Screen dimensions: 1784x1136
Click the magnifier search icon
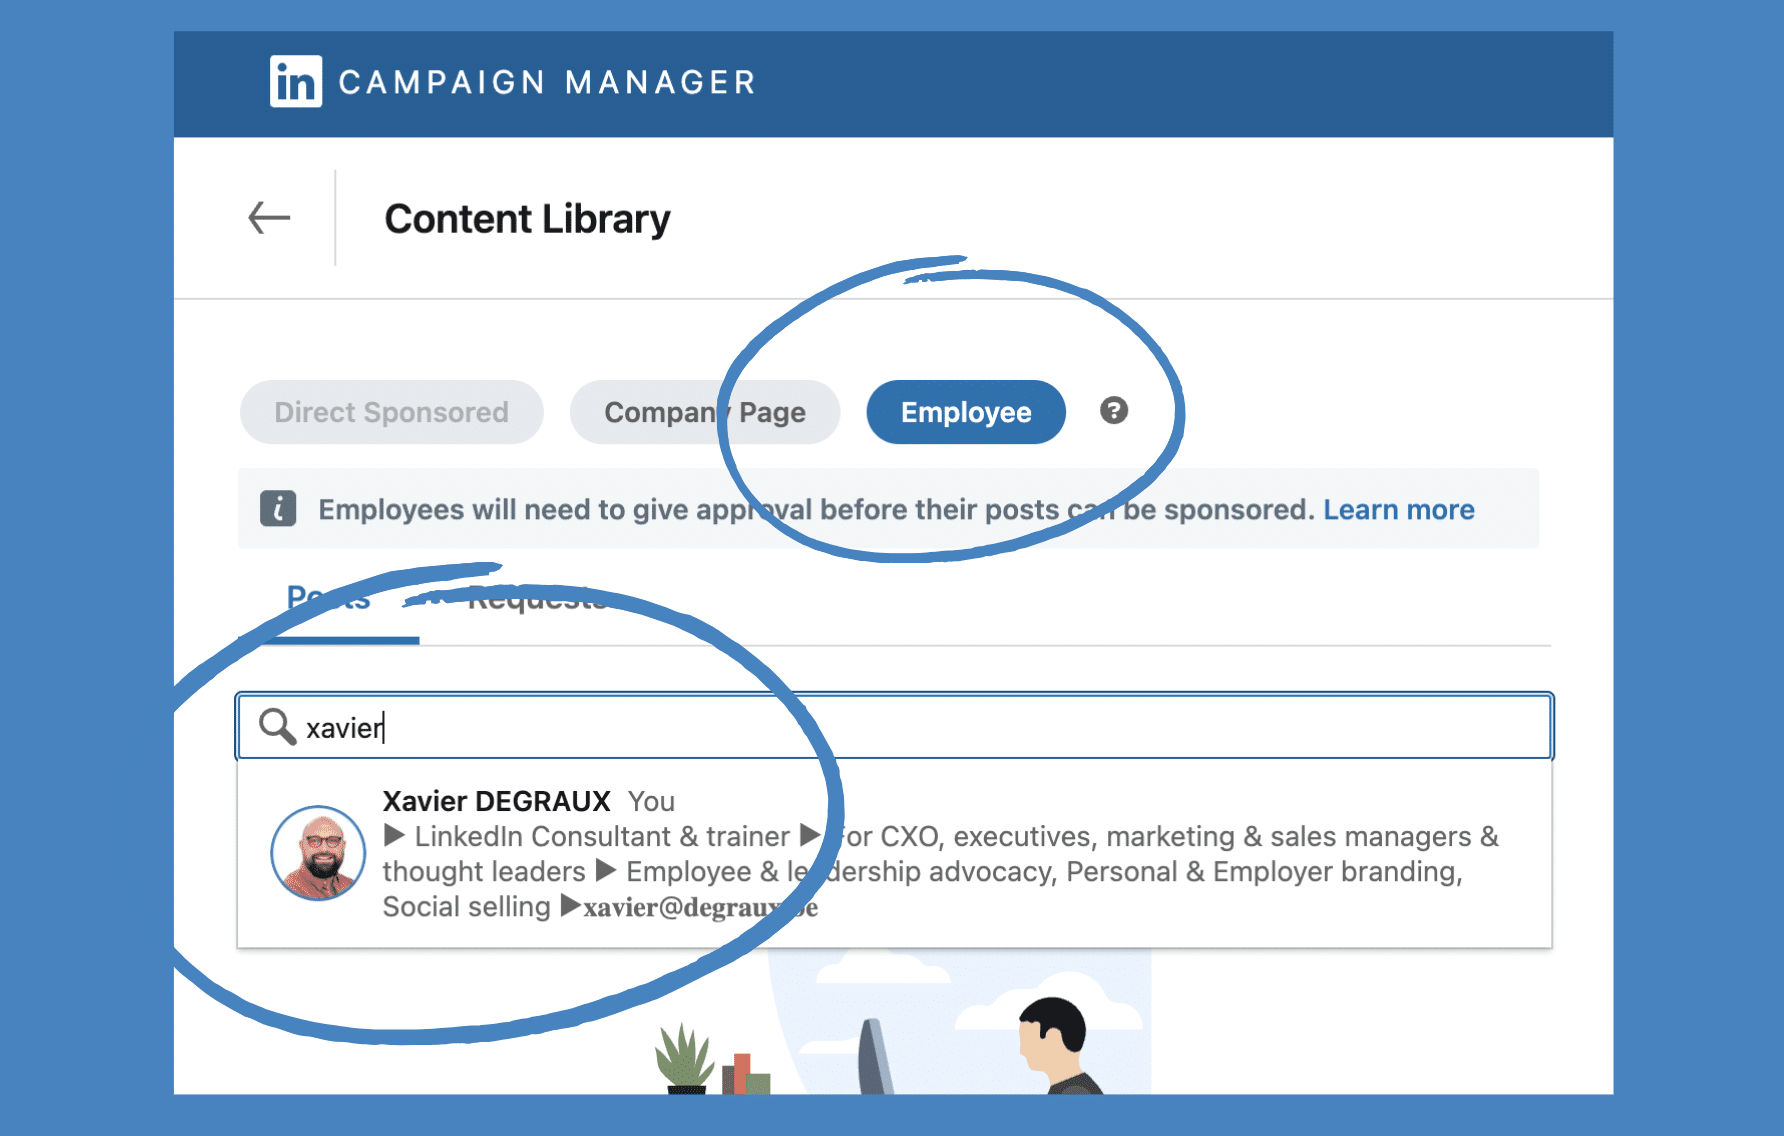click(276, 727)
